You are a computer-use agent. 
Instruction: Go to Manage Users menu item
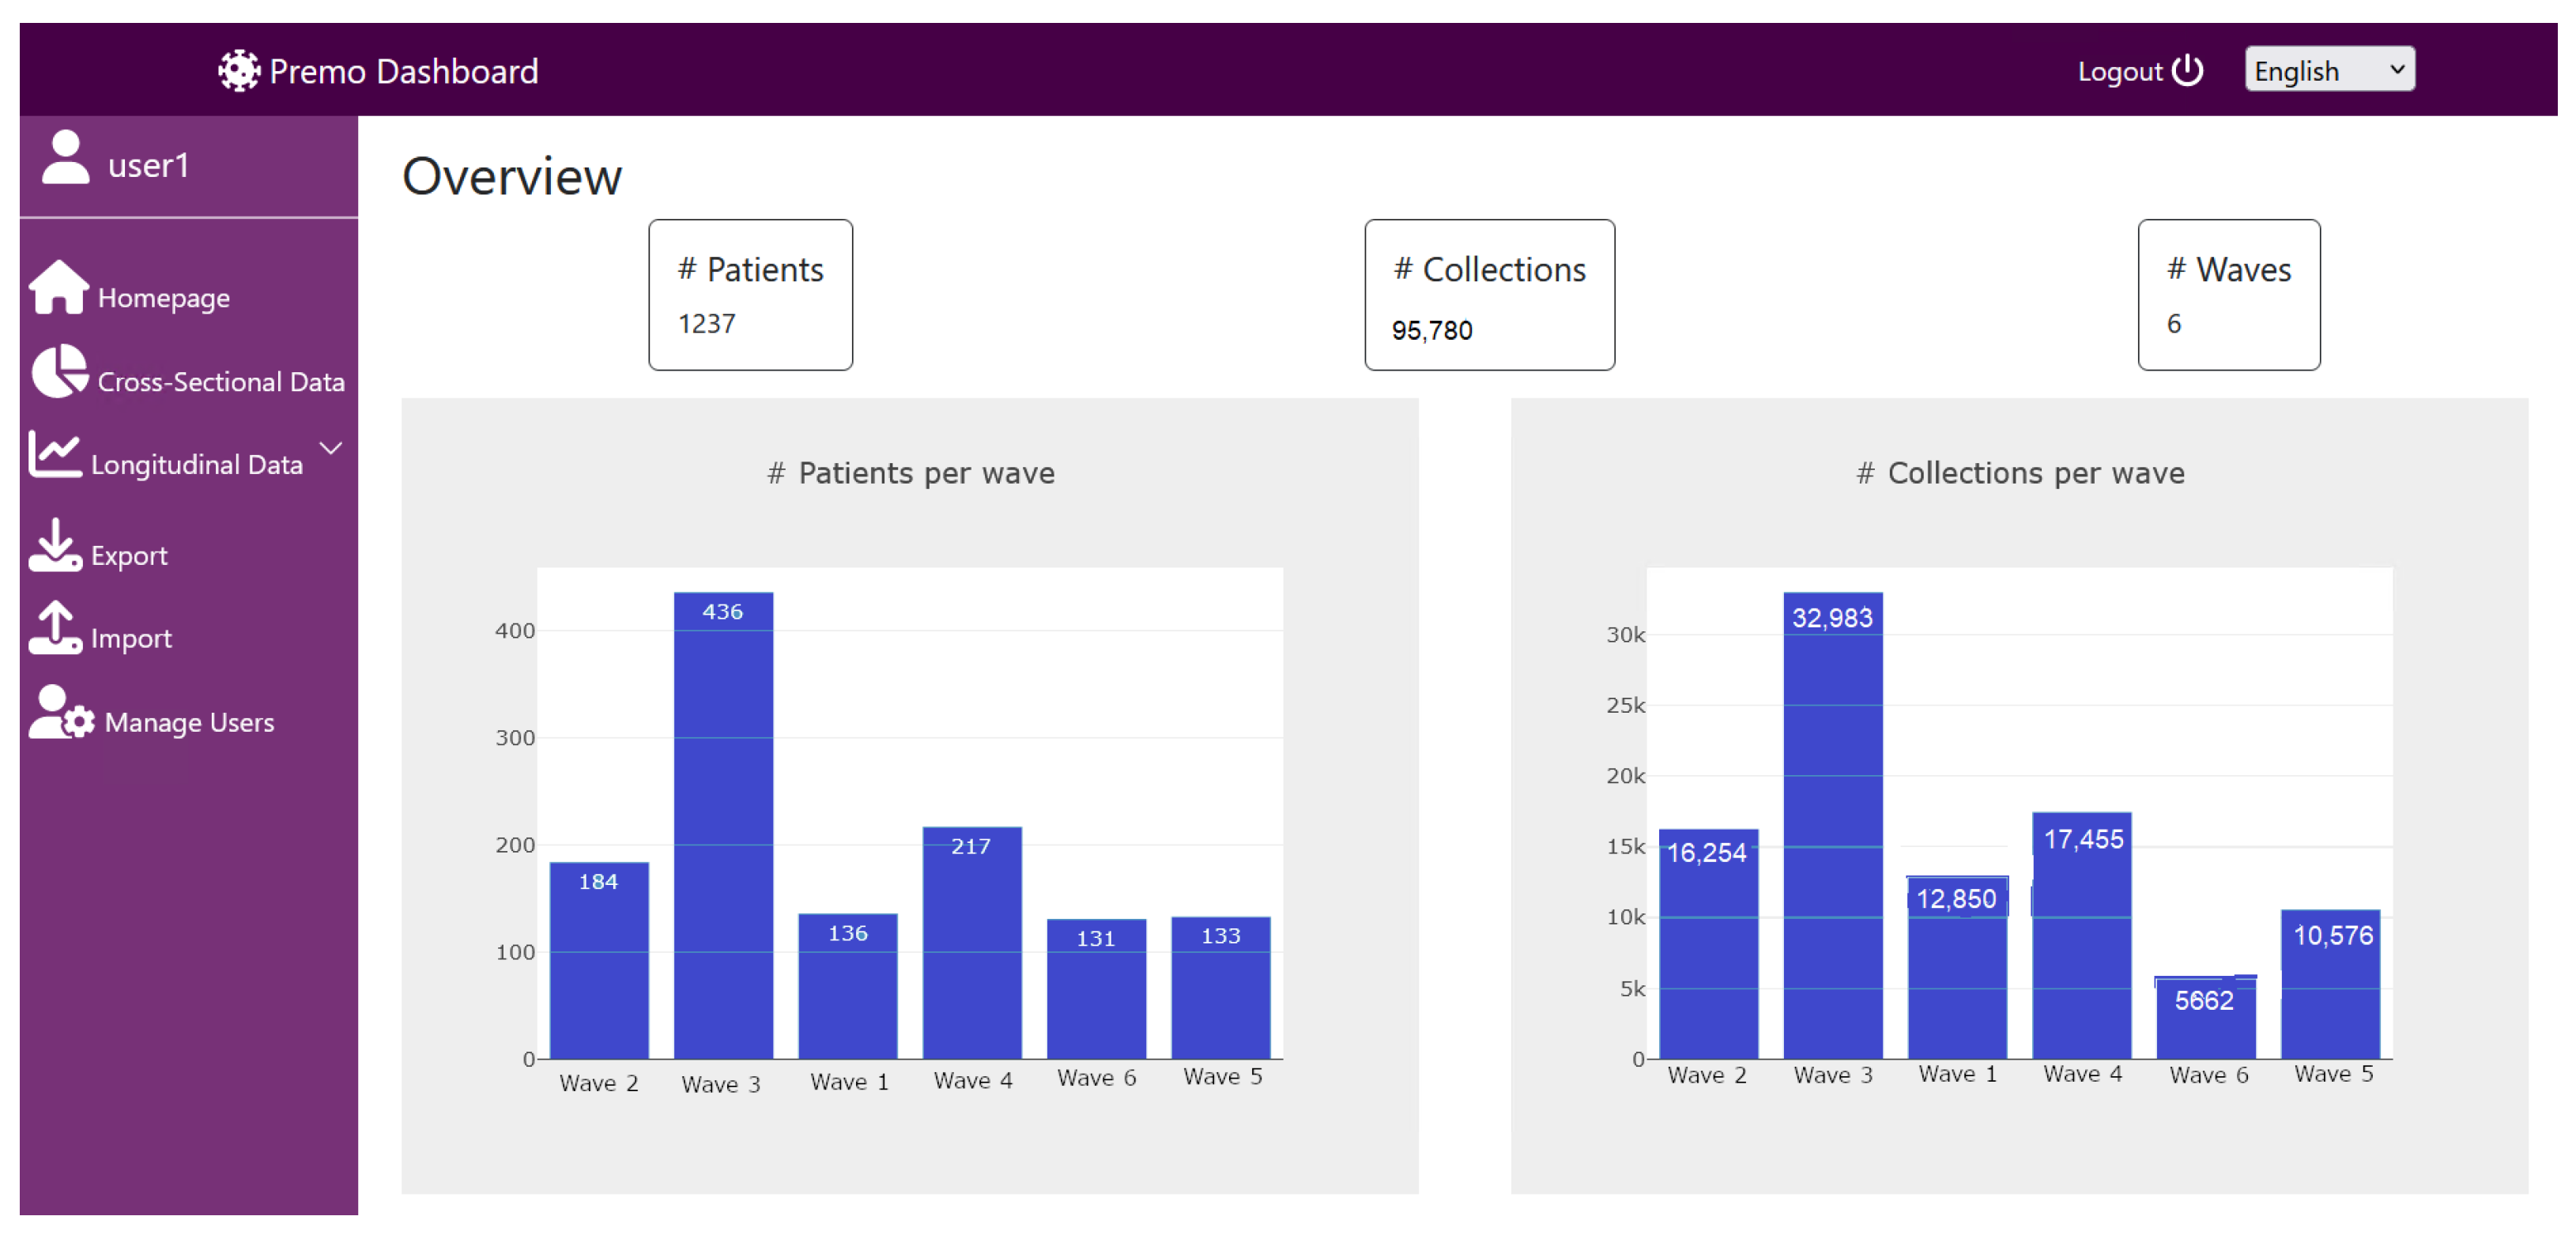(x=189, y=722)
